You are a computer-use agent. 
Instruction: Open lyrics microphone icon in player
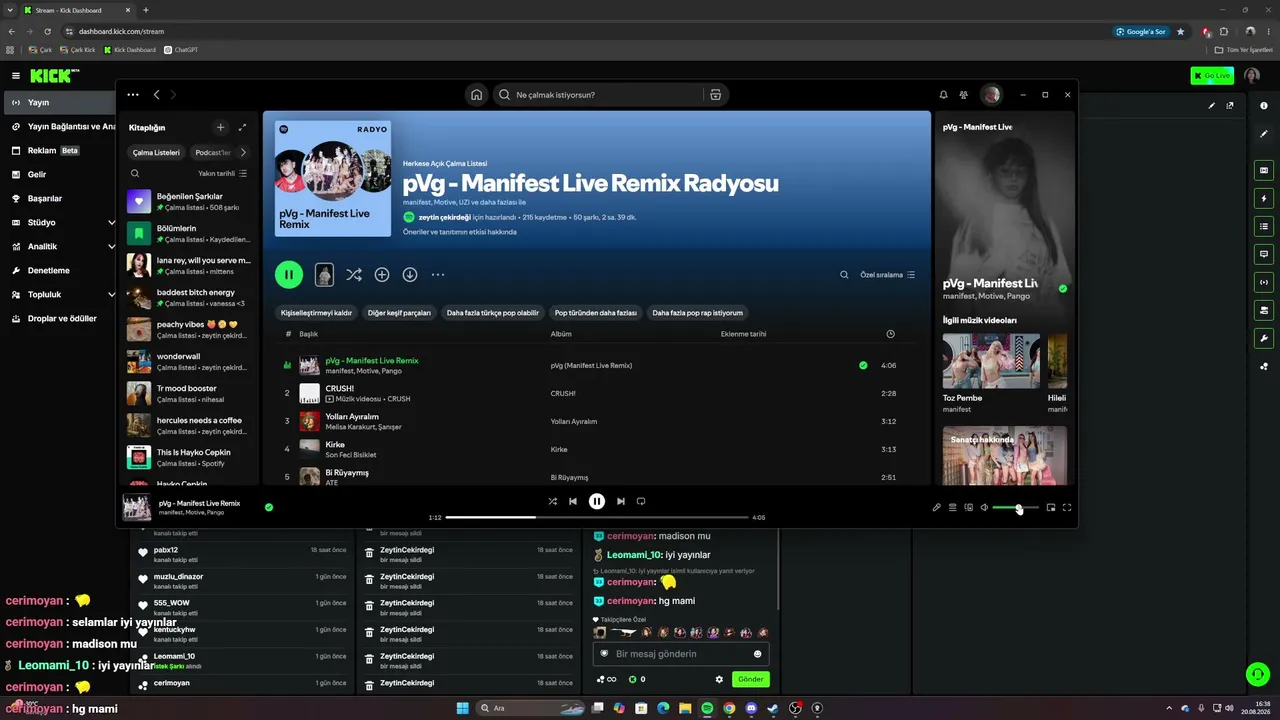tap(937, 507)
